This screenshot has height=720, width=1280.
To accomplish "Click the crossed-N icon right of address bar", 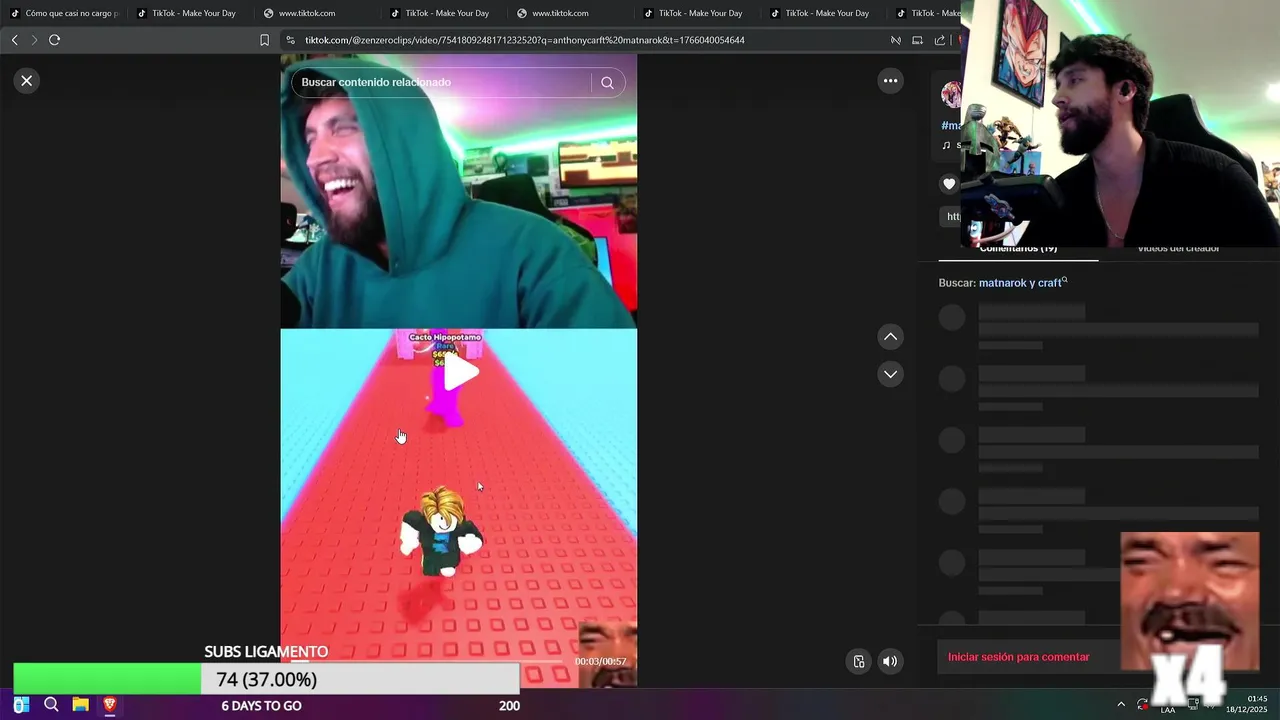I will tap(896, 40).
